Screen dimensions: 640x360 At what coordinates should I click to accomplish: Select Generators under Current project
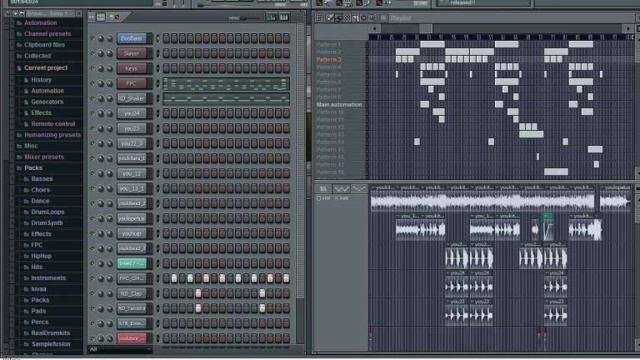click(47, 102)
